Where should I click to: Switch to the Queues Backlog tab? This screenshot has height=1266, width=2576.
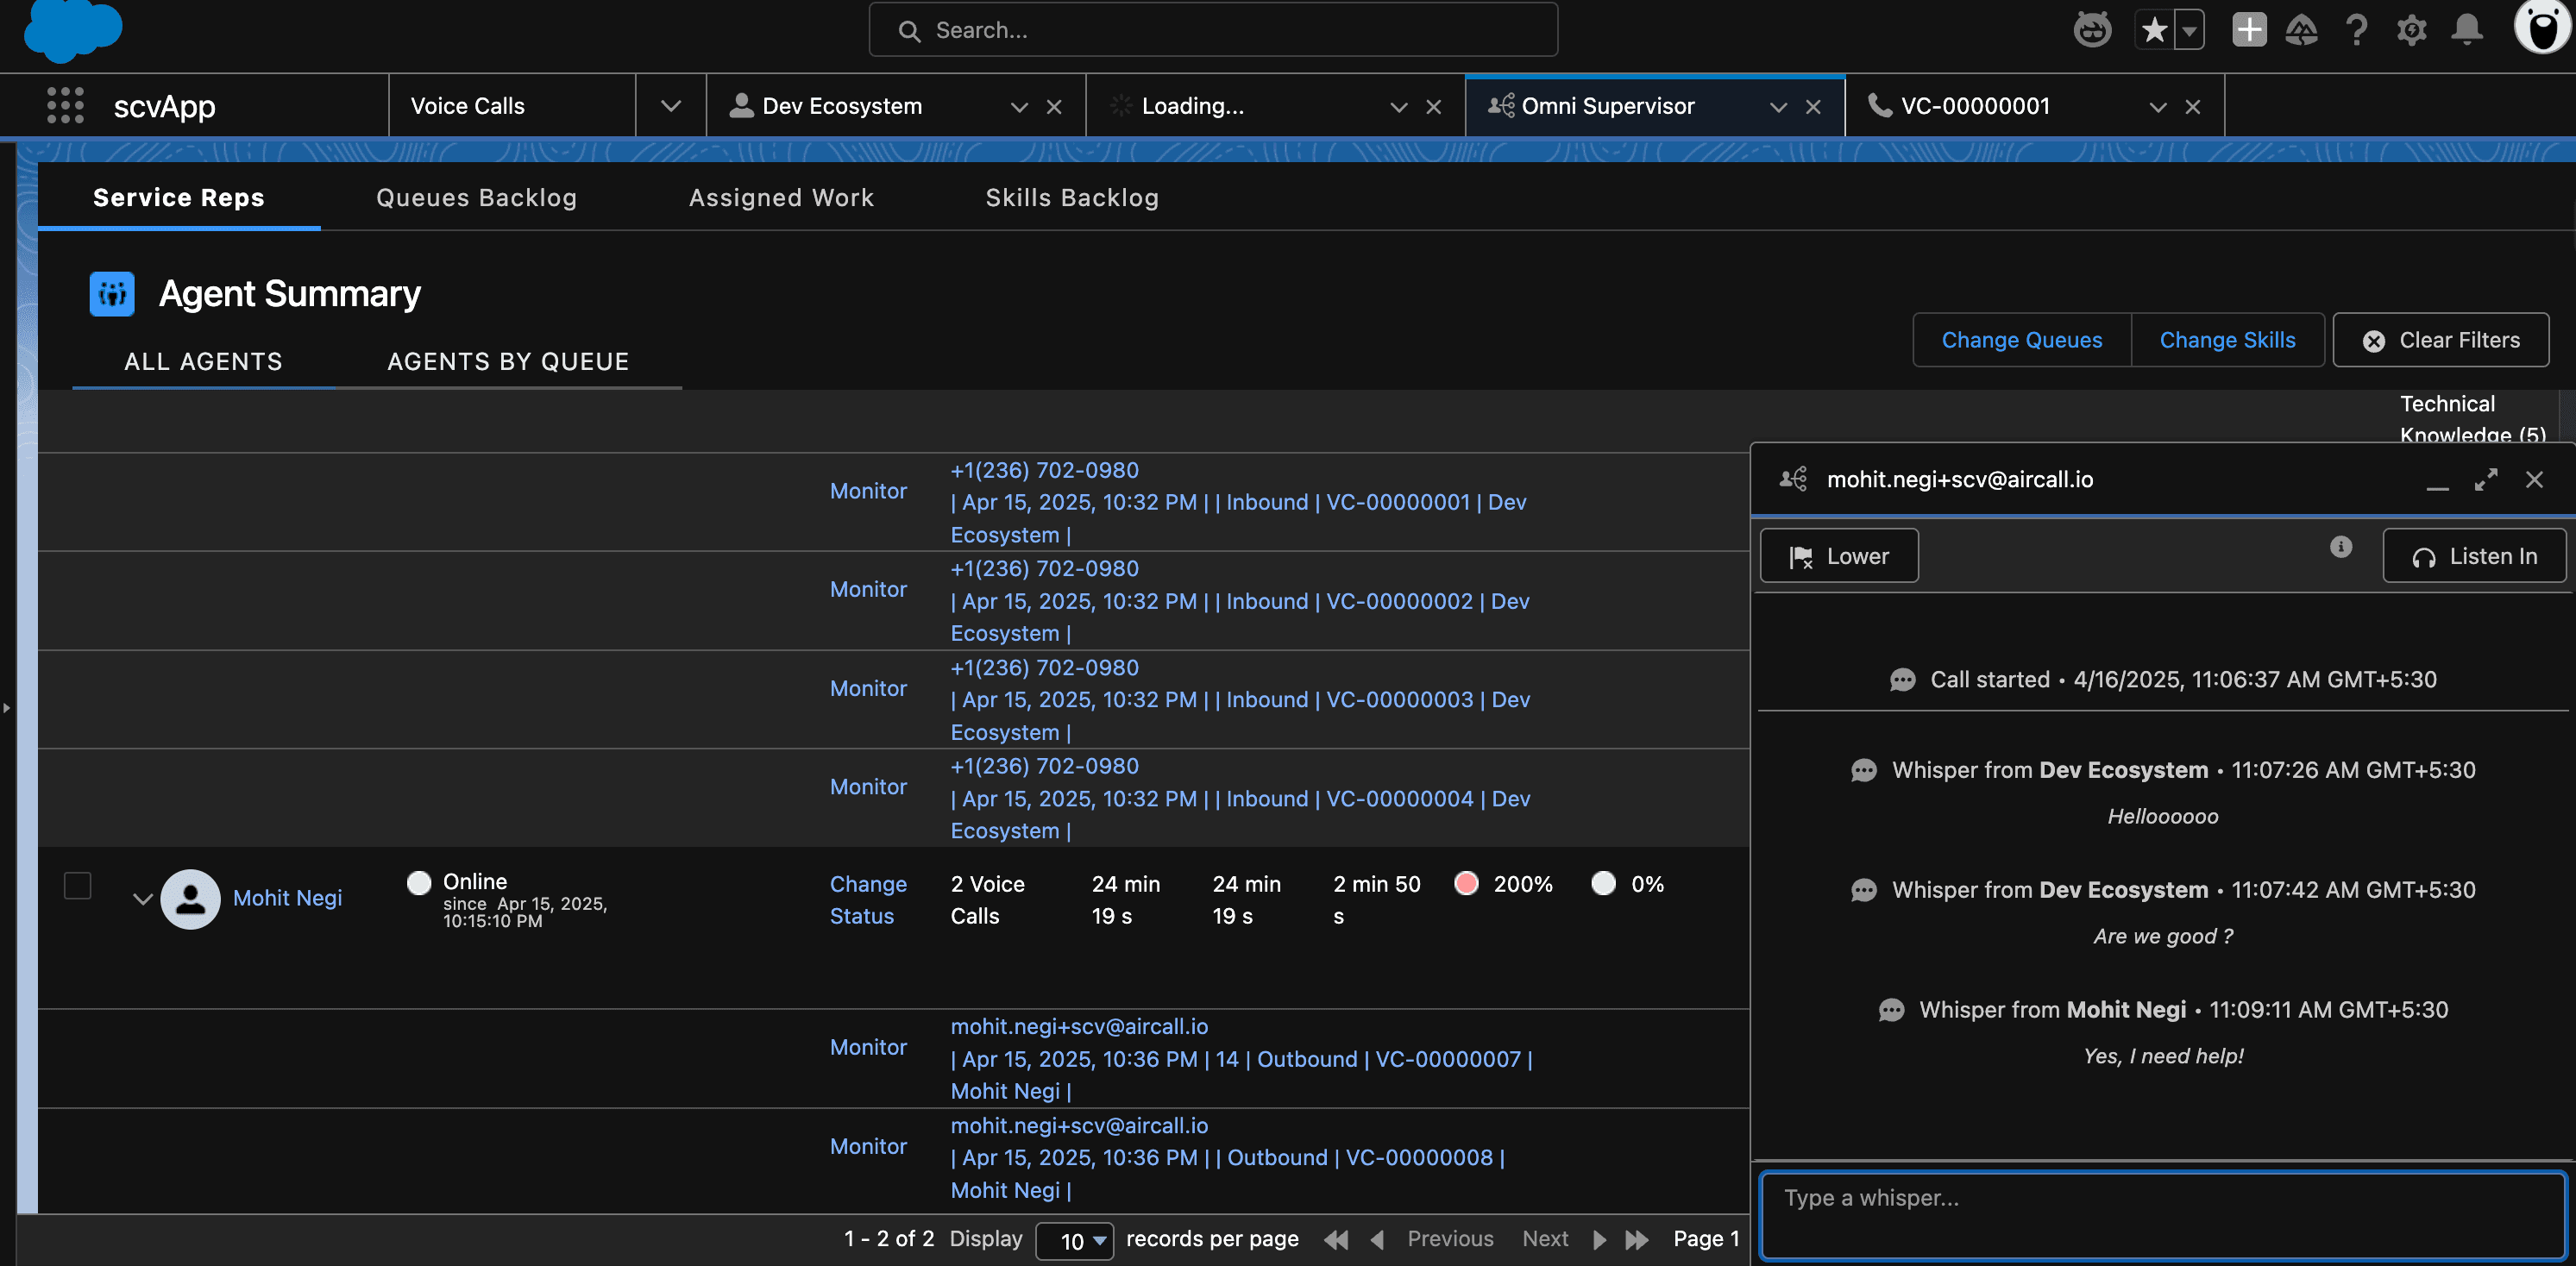pos(476,197)
